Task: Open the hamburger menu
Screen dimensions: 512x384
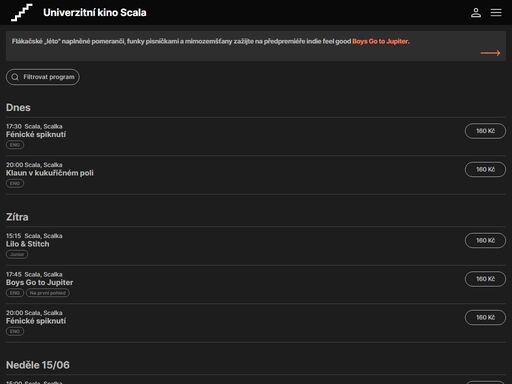Action: click(x=496, y=13)
